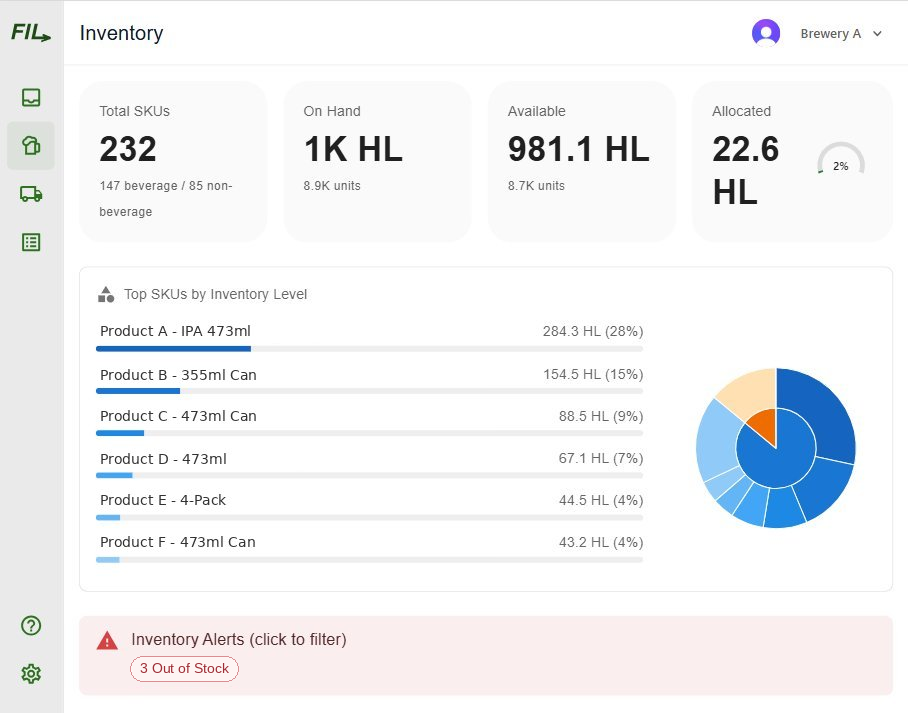Select Product D - 473ml row
The width and height of the screenshot is (908, 713).
click(x=369, y=466)
